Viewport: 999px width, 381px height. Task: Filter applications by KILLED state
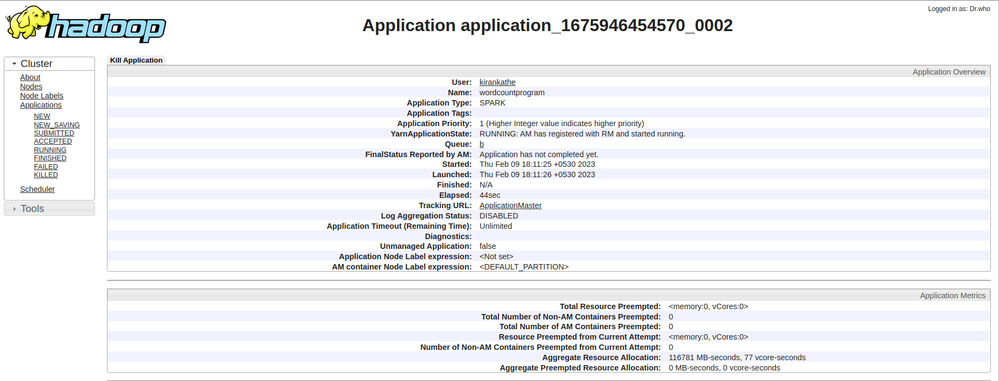tap(46, 175)
